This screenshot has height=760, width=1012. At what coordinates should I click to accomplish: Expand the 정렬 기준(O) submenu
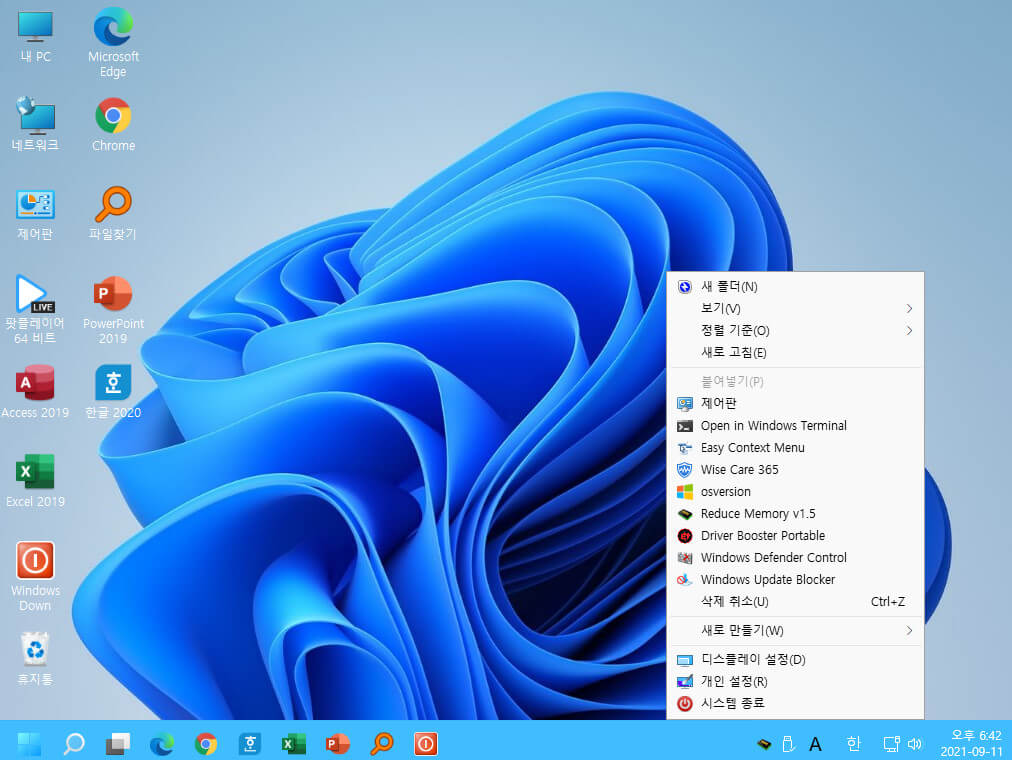[795, 330]
